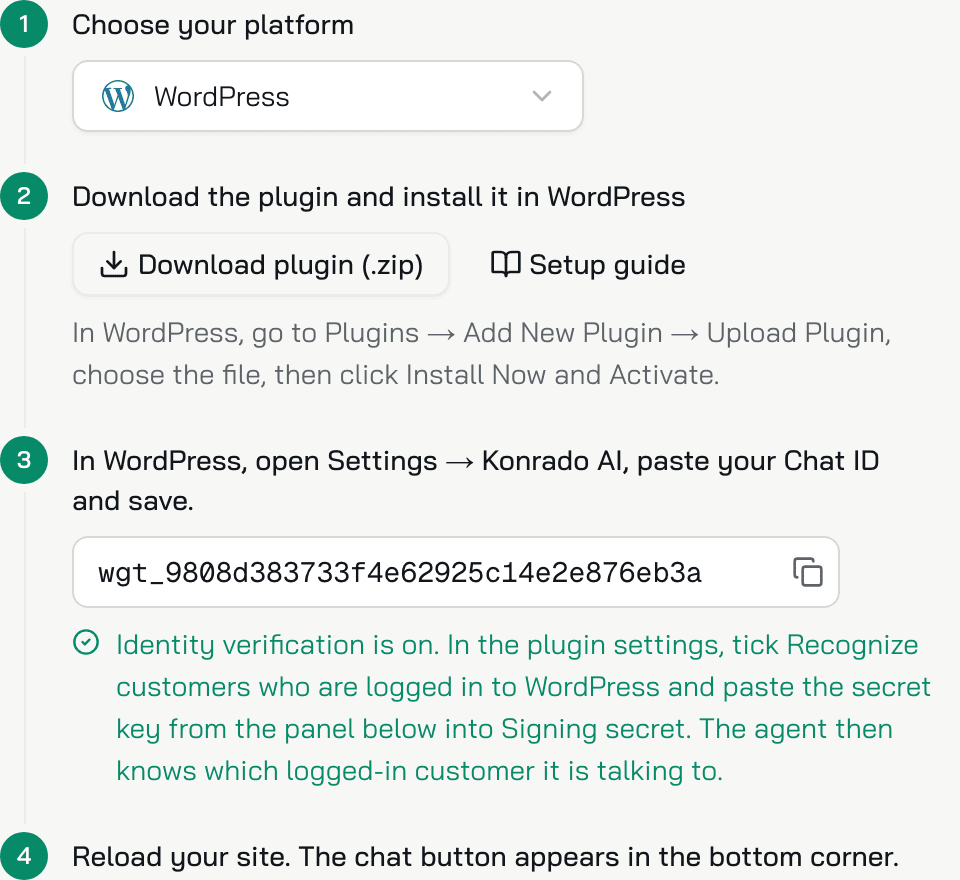The width and height of the screenshot is (960, 880).
Task: Select the wgt_ Chat ID text field
Action: [456, 572]
